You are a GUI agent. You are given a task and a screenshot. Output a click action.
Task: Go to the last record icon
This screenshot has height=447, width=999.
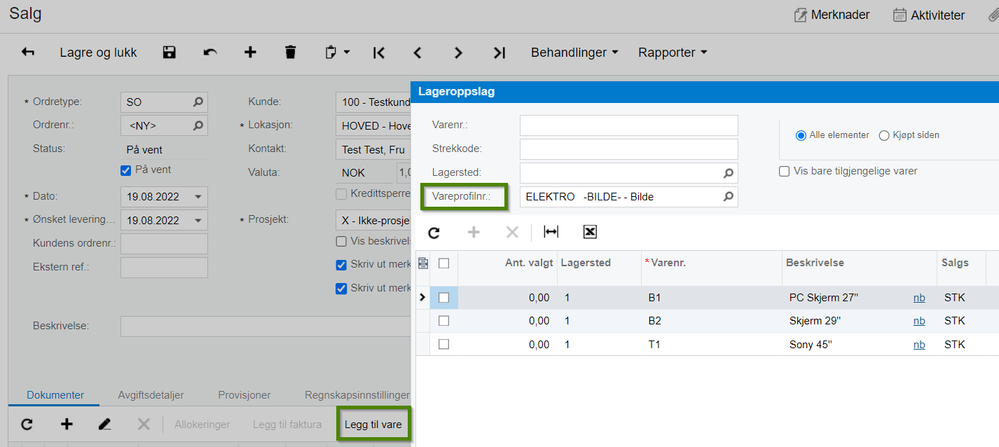tap(500, 53)
